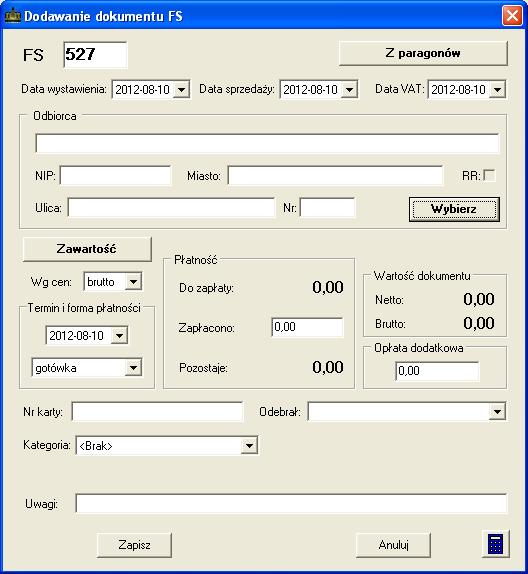Open the payment term date dropdown
528x574 pixels.
point(119,335)
